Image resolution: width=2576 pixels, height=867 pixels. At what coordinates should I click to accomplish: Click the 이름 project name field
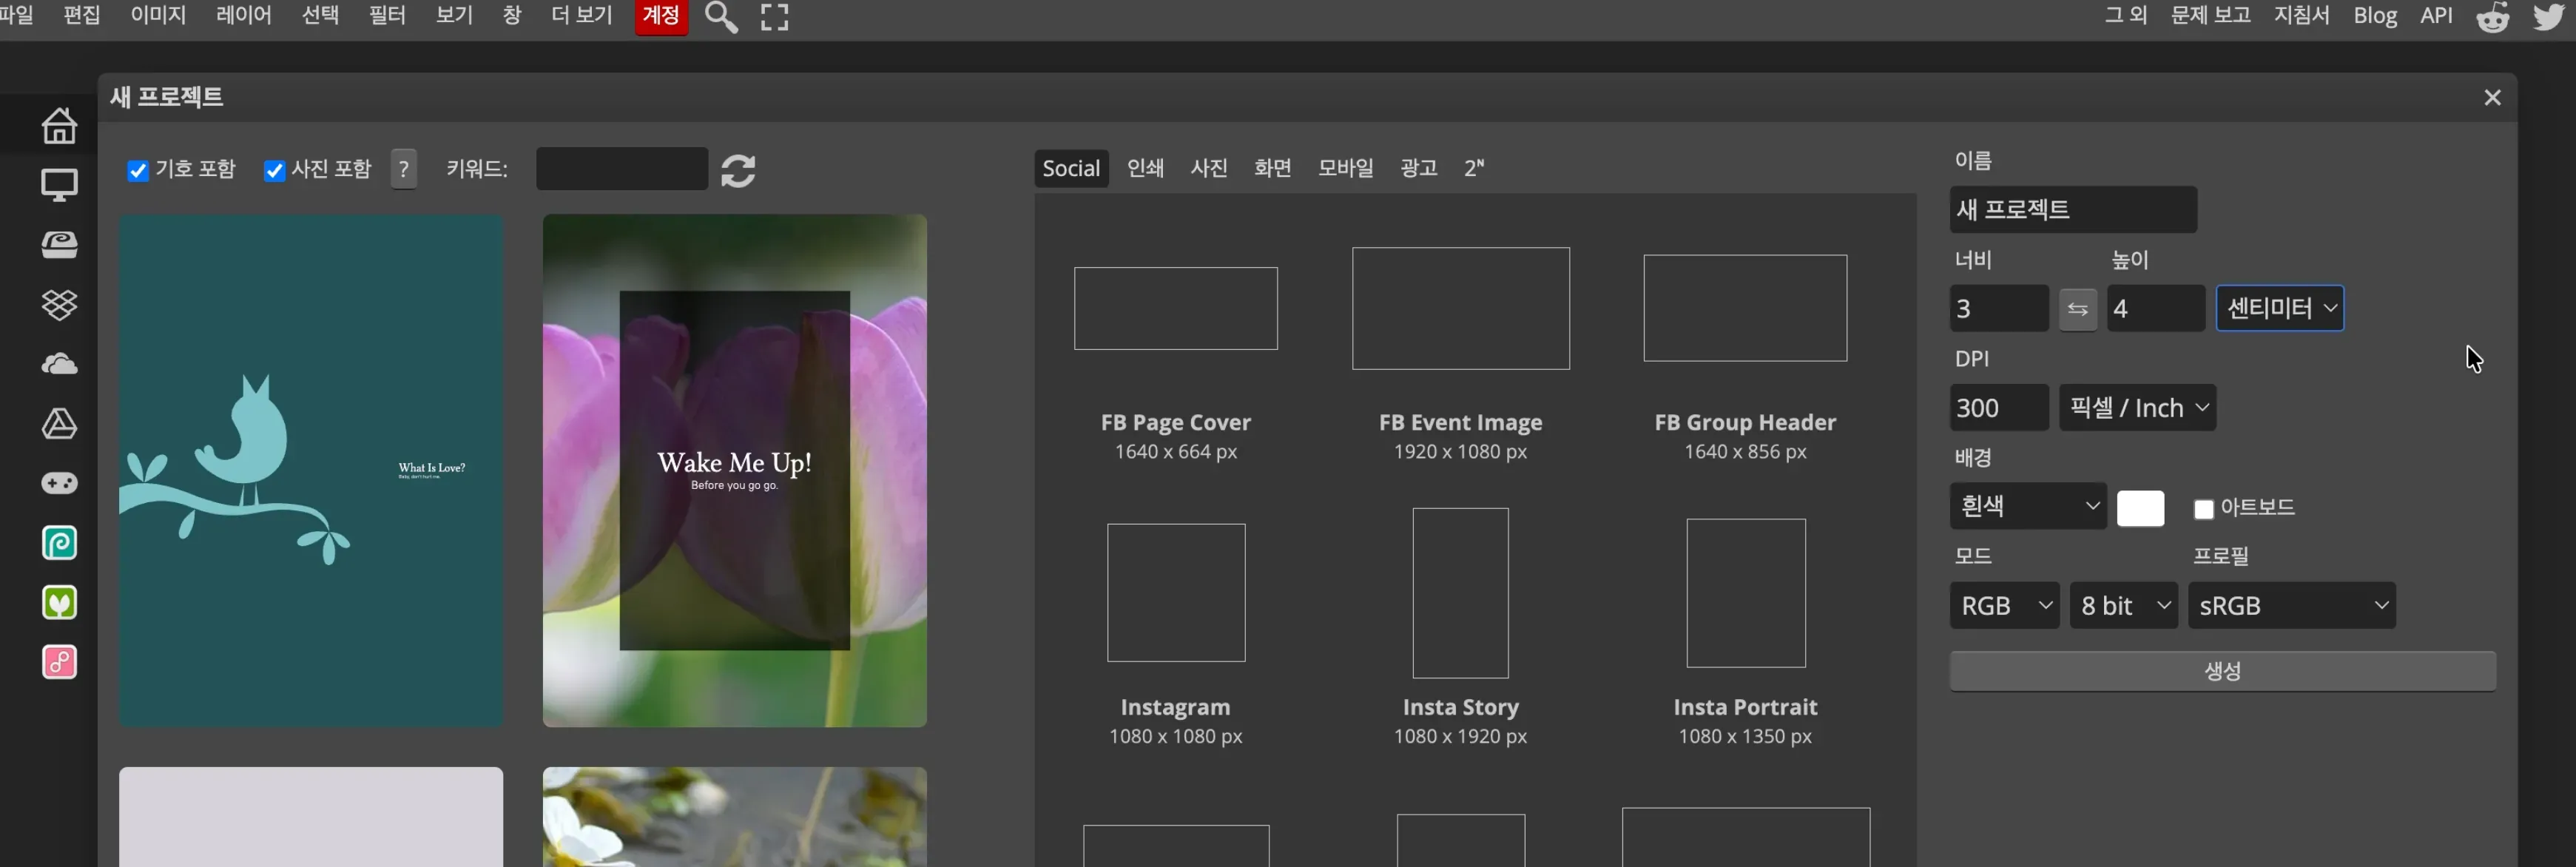[x=2073, y=210]
